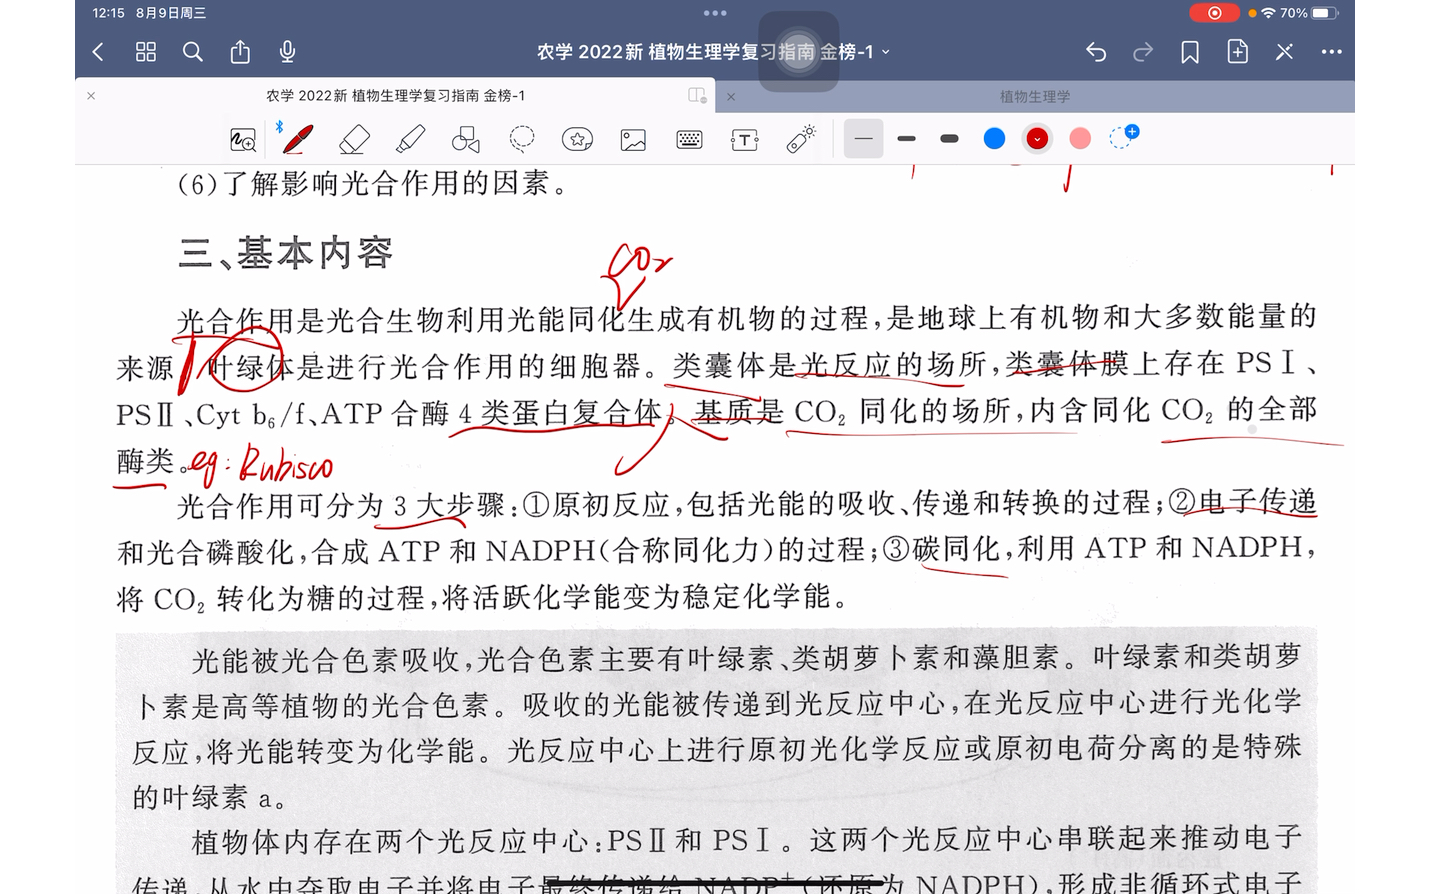
Task: Pick the blue pen color
Action: coord(994,139)
